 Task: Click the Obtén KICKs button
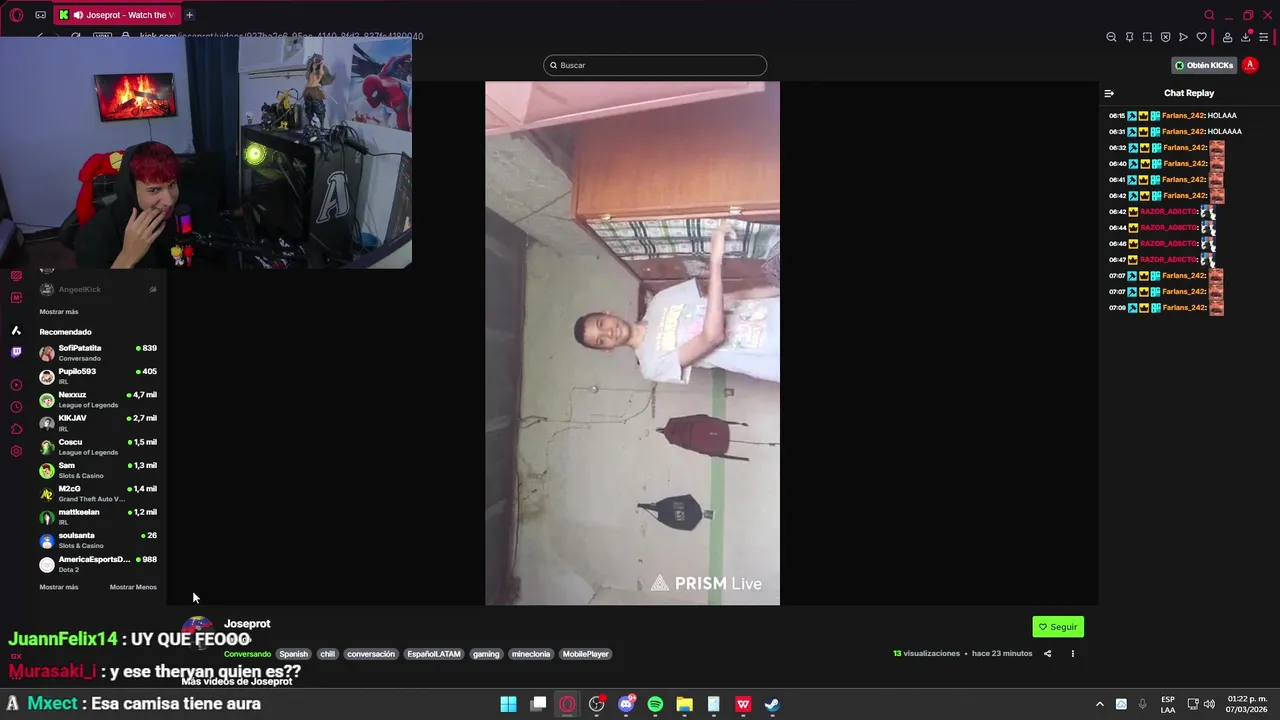coord(1204,65)
